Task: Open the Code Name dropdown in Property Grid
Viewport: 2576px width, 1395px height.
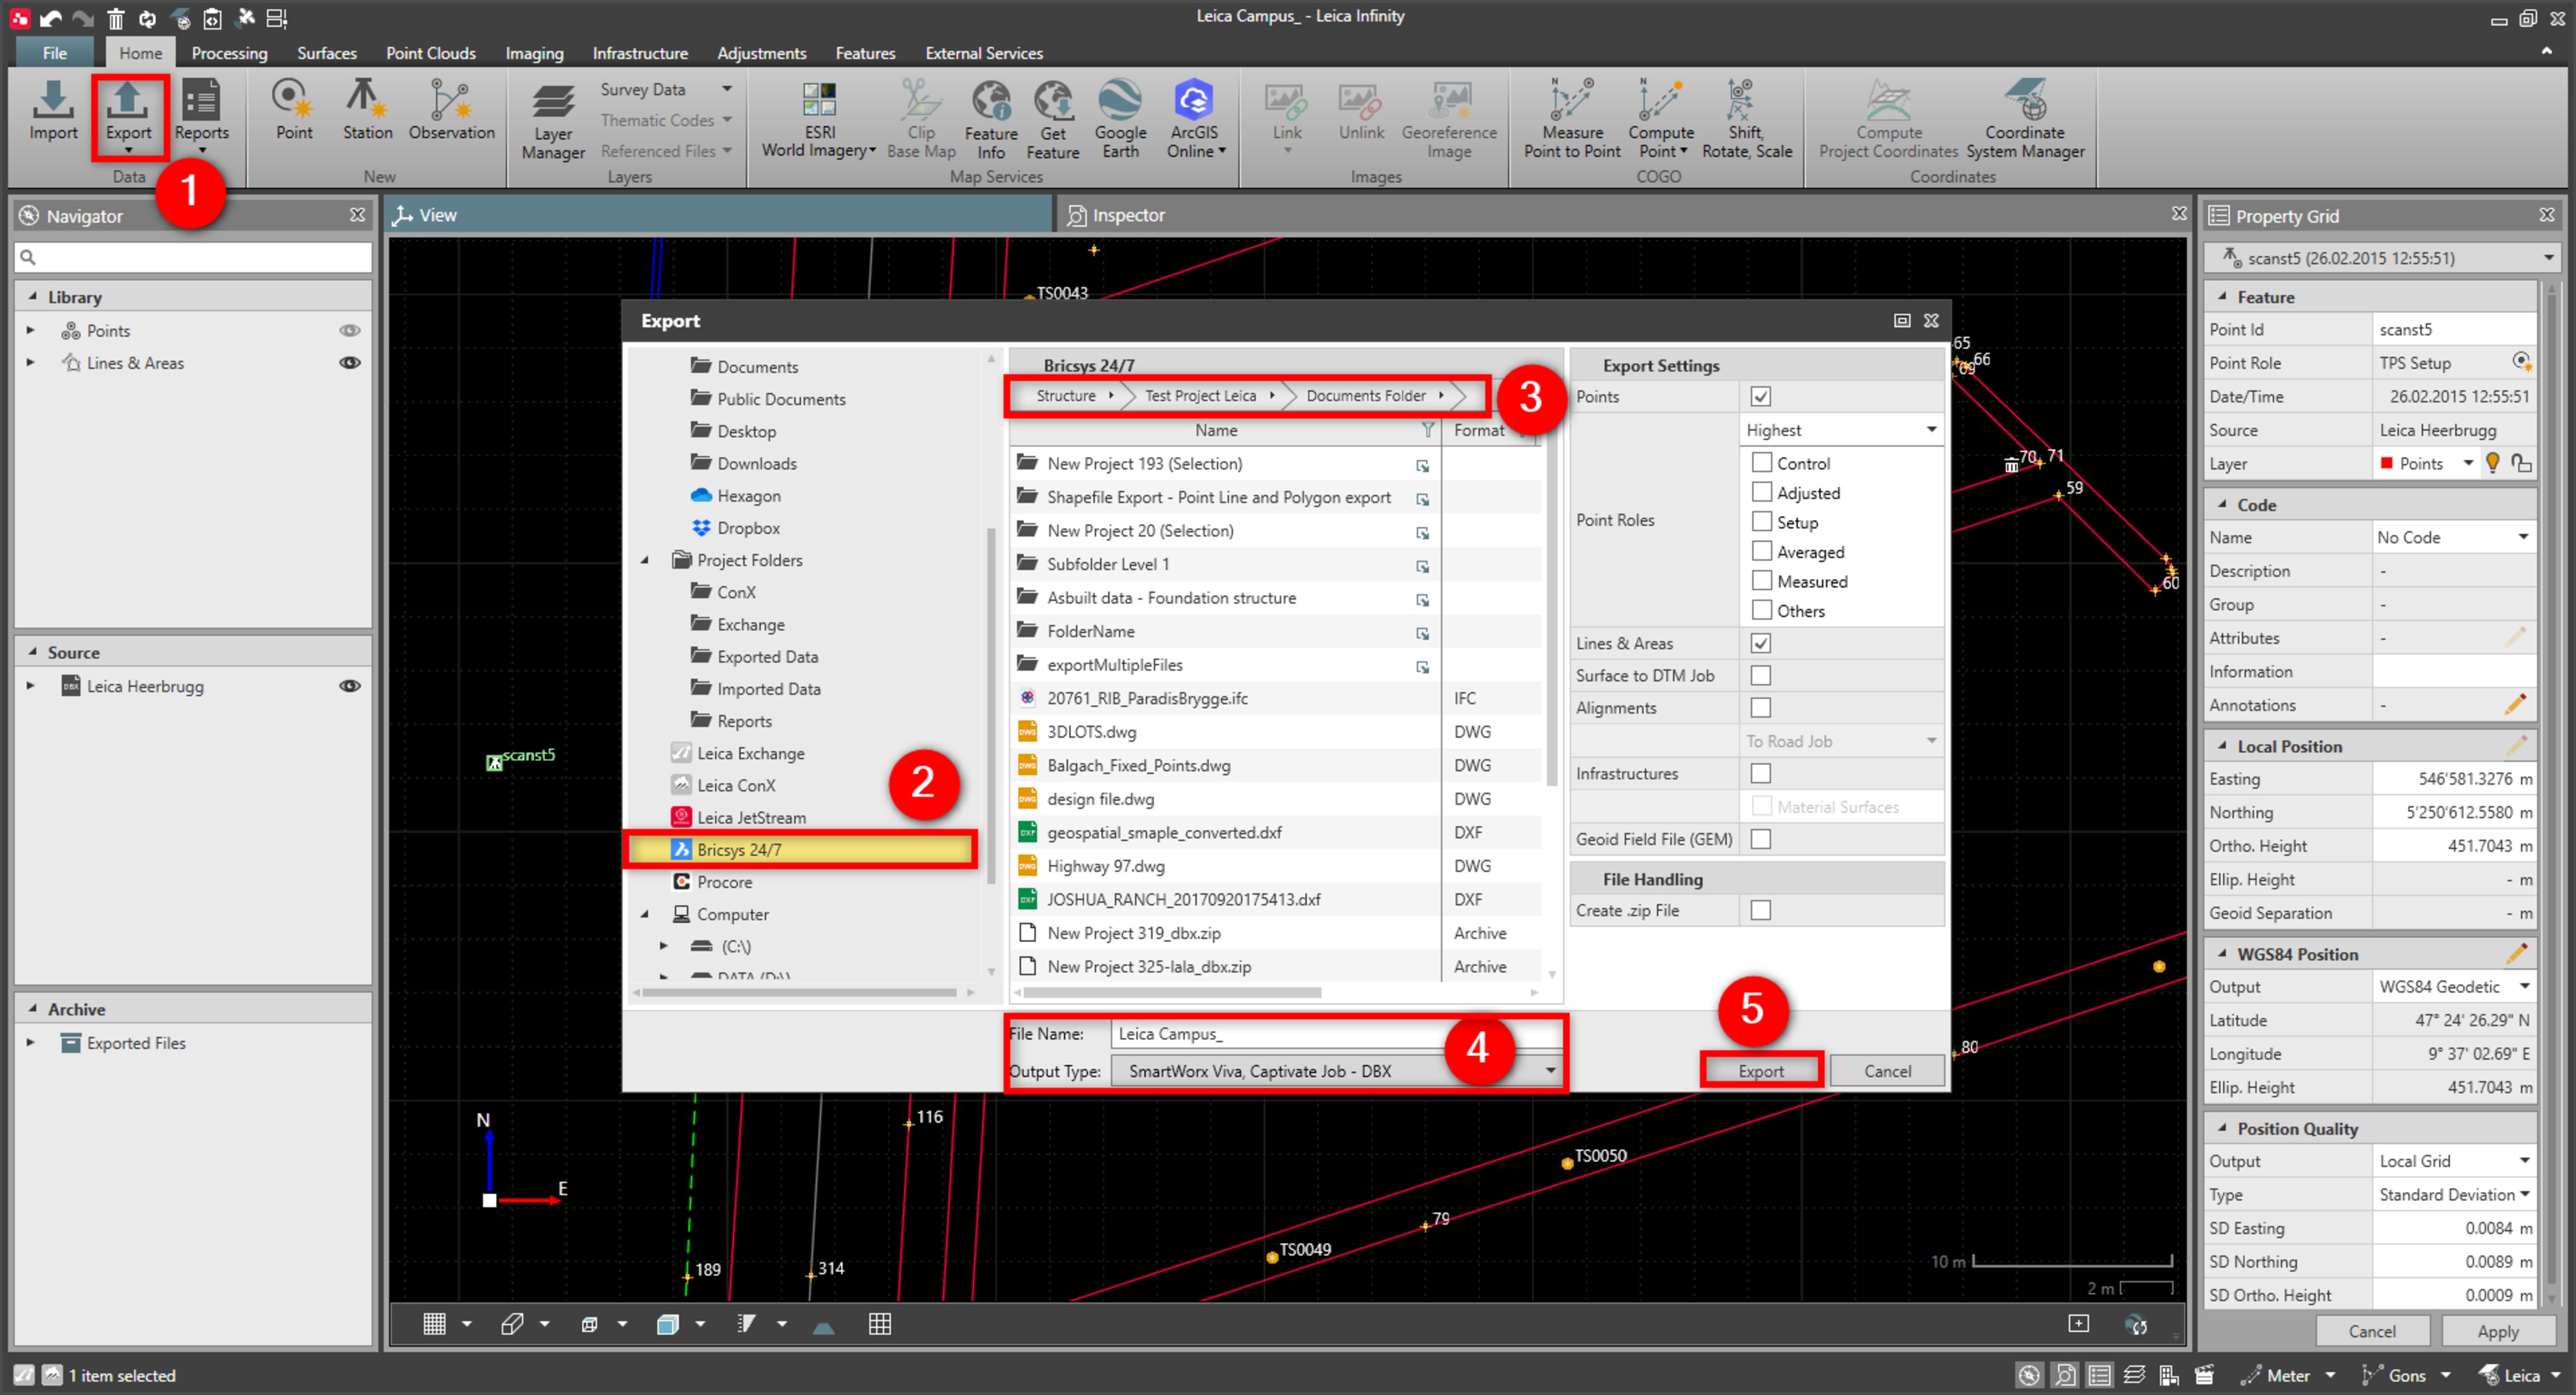Action: coord(2523,537)
